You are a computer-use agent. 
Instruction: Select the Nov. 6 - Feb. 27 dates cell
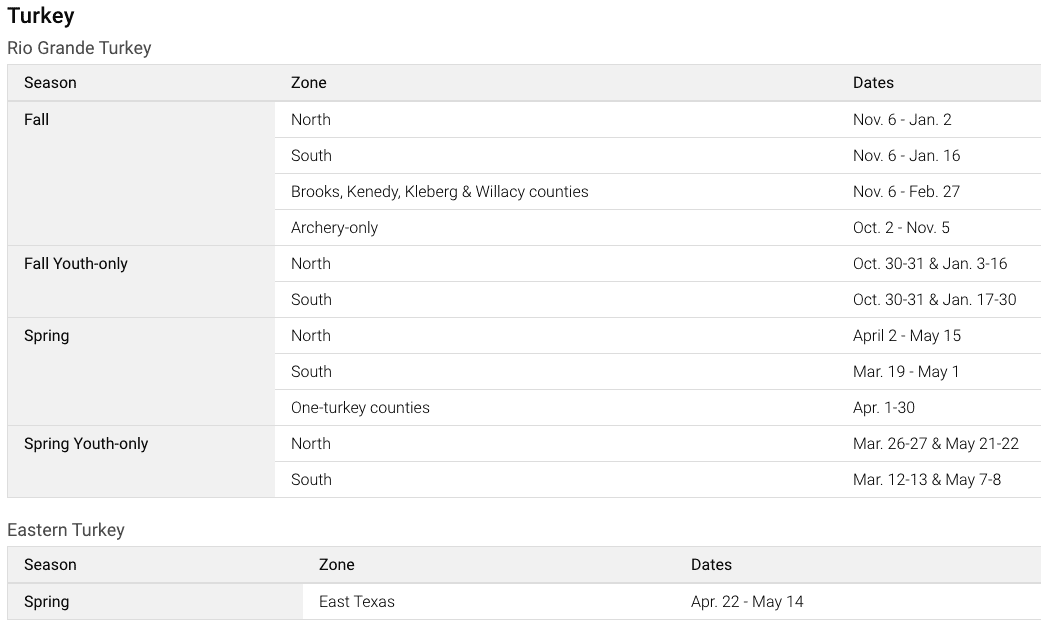(906, 192)
